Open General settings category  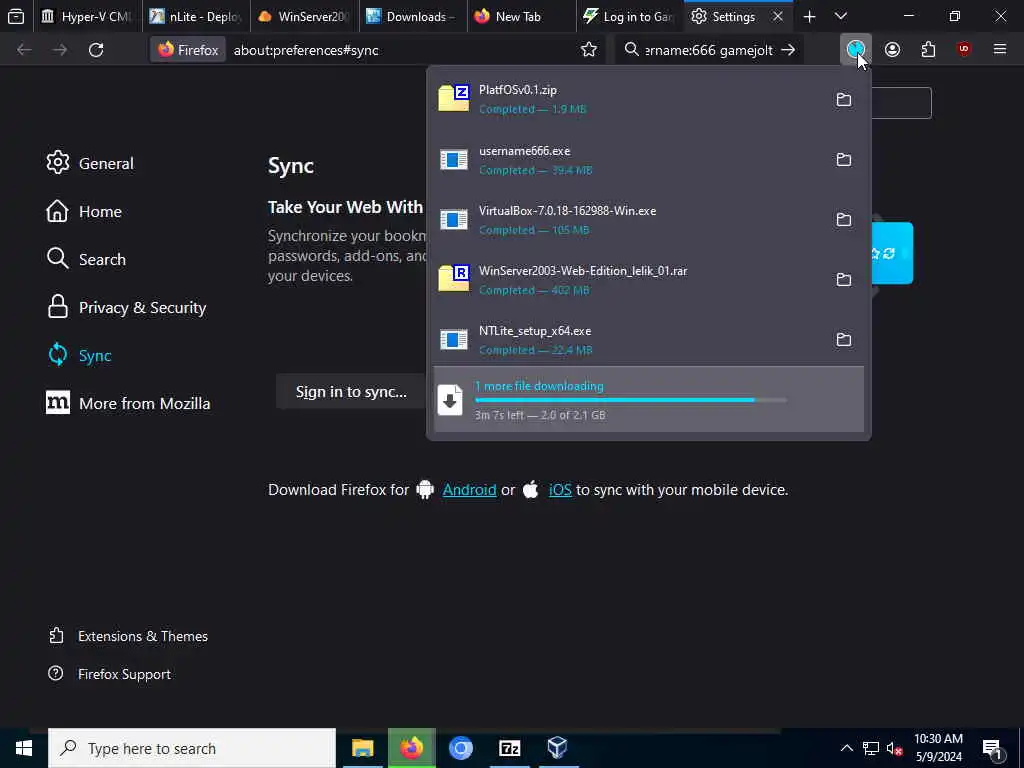point(90,163)
